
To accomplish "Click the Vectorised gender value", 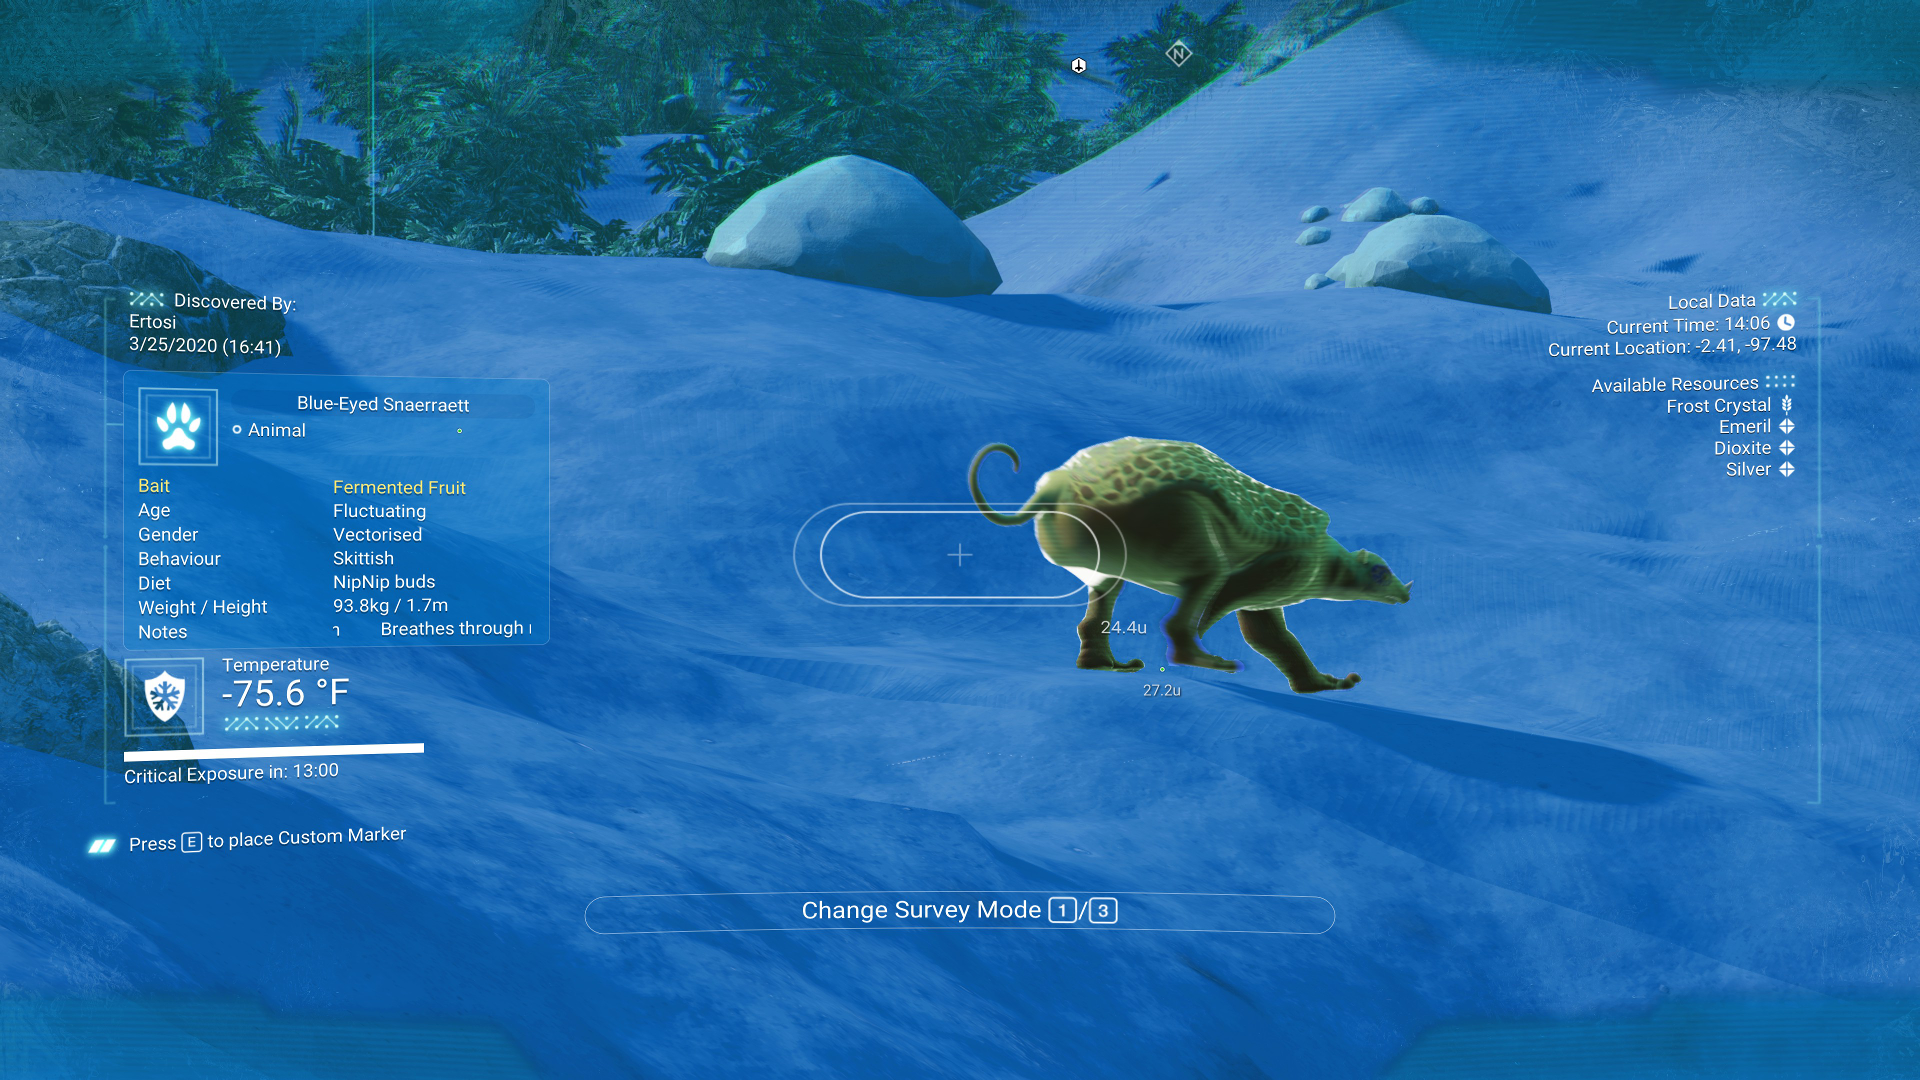I will click(x=377, y=535).
